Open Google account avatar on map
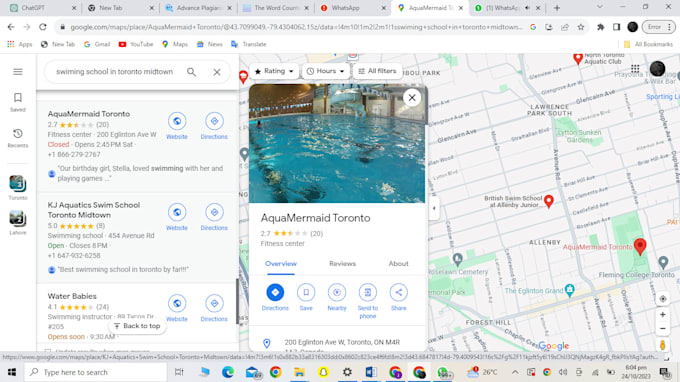 point(657,69)
